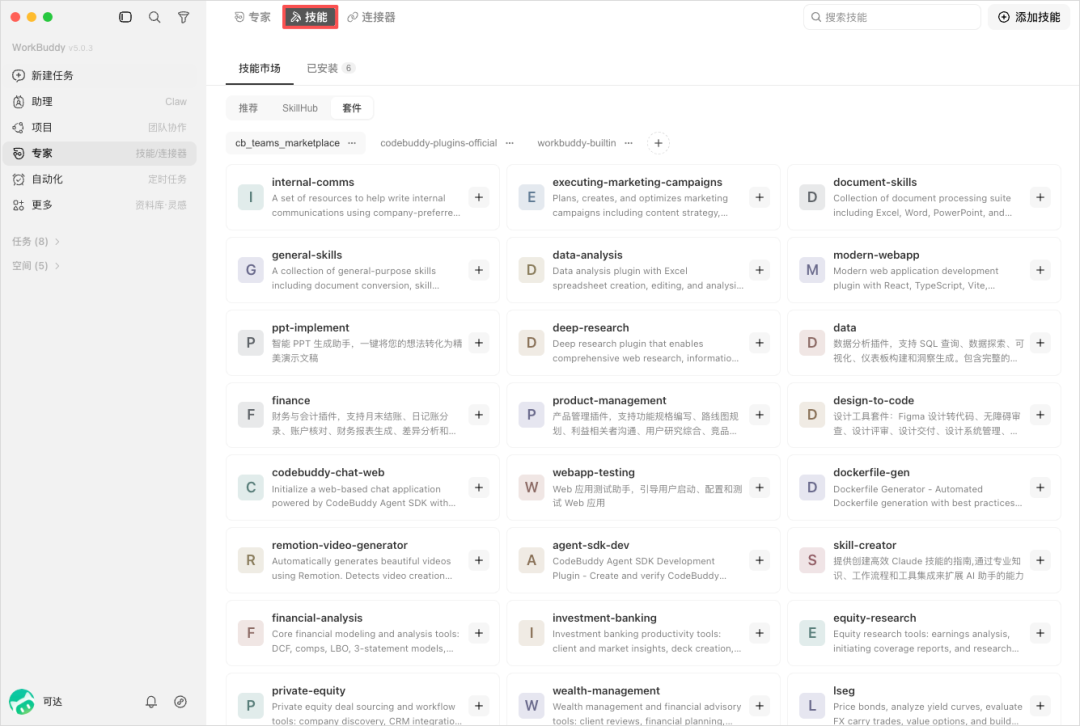Click the 可达 user avatar

22,701
